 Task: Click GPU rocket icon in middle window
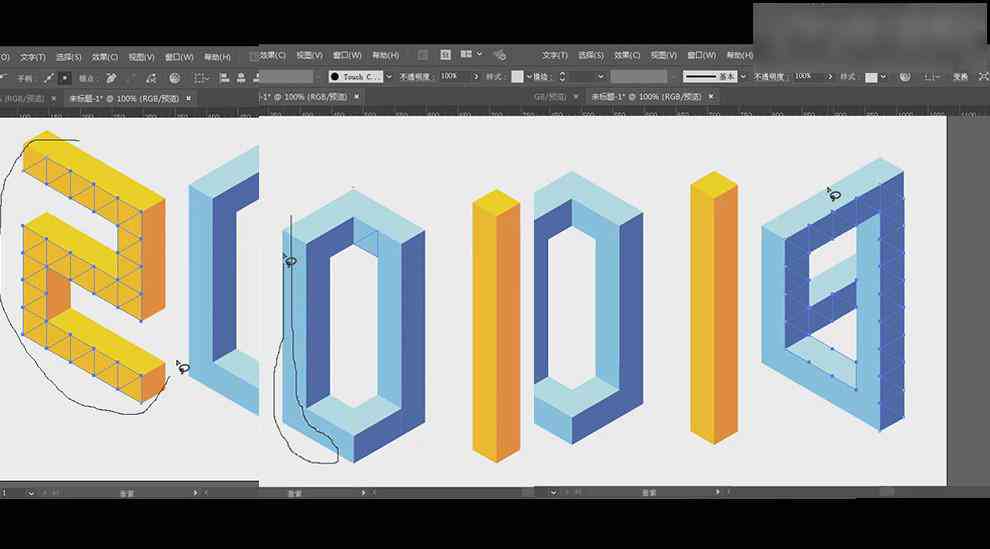click(x=499, y=56)
